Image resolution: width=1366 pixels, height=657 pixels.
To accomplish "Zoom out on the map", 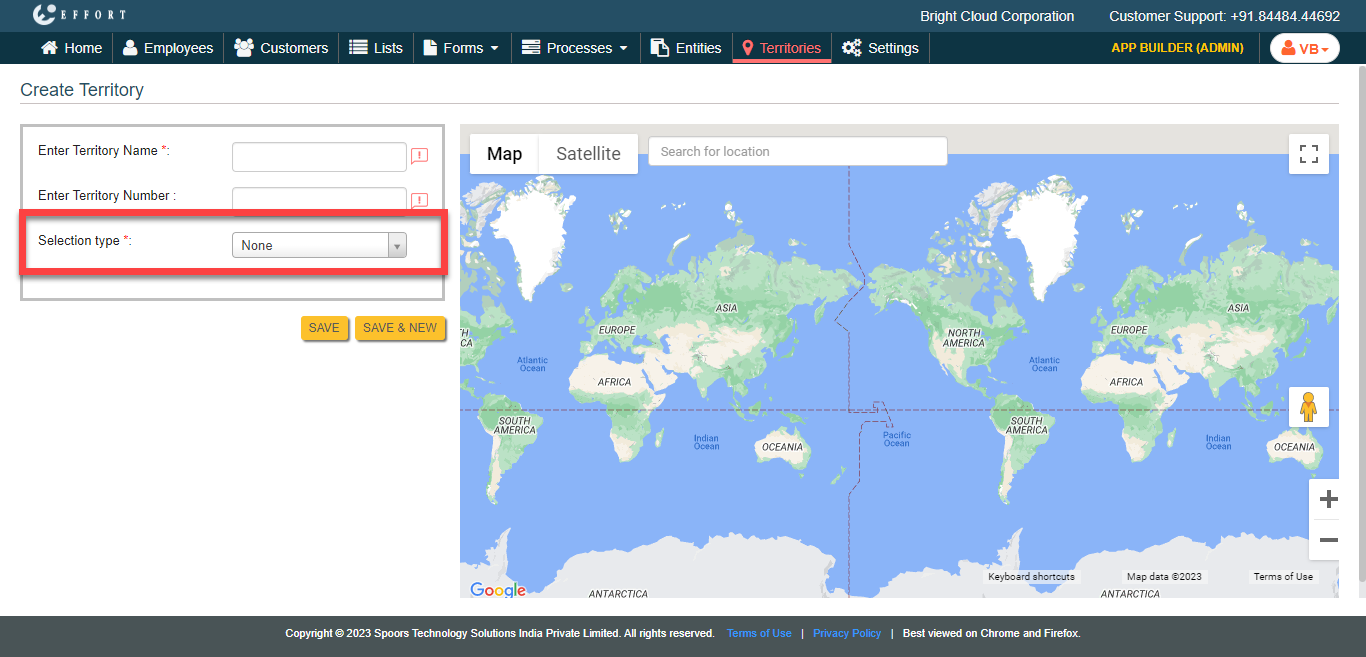I will click(1328, 540).
